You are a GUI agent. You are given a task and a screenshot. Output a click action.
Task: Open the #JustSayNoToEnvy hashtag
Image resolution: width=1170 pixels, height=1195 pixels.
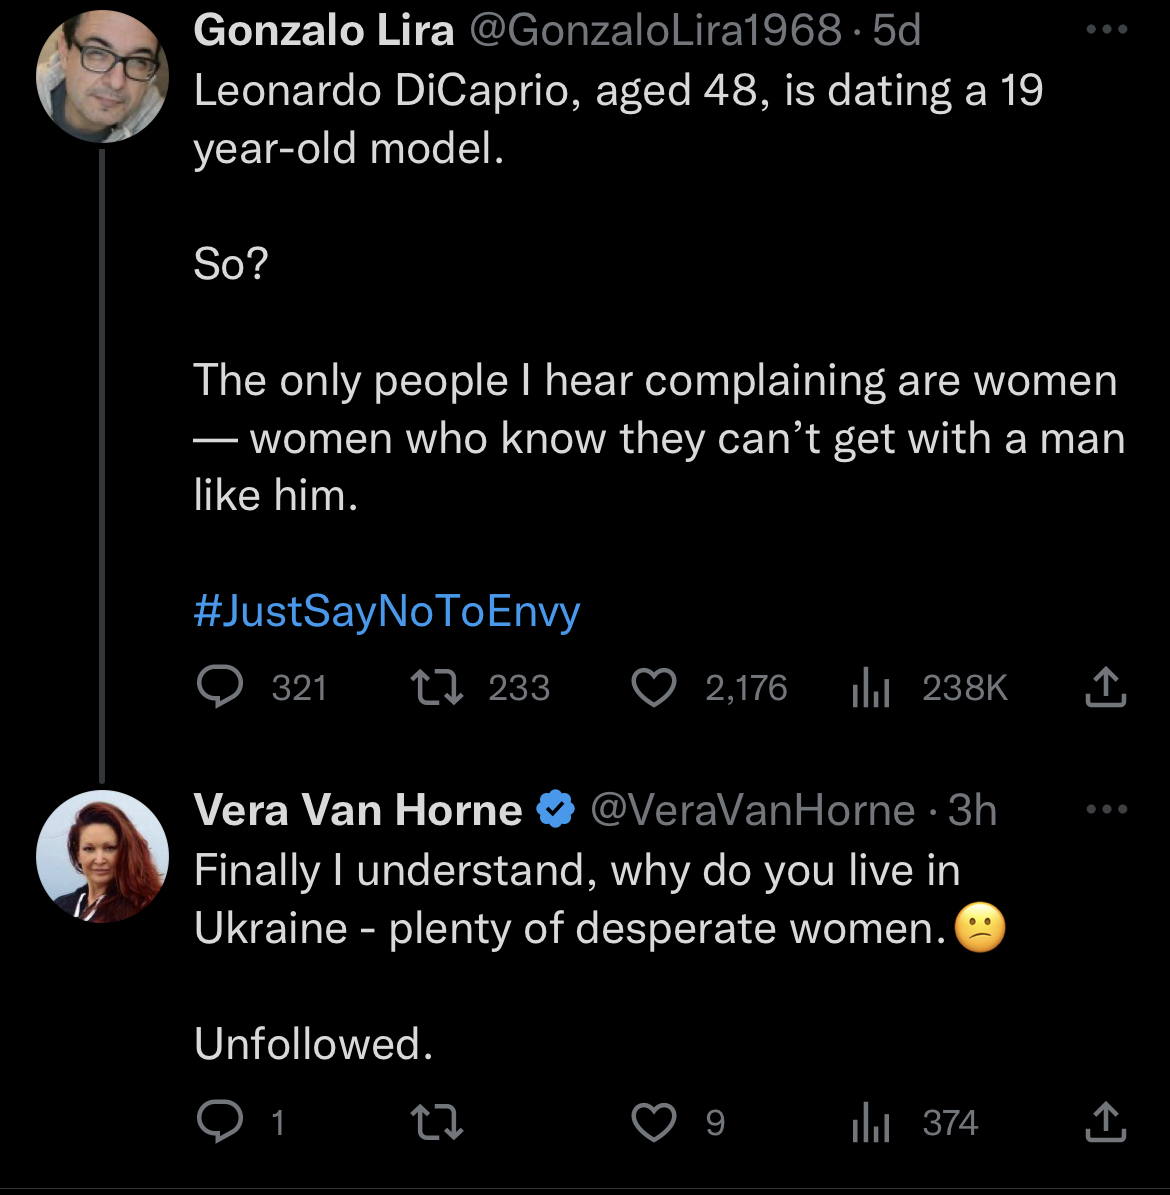pos(387,611)
